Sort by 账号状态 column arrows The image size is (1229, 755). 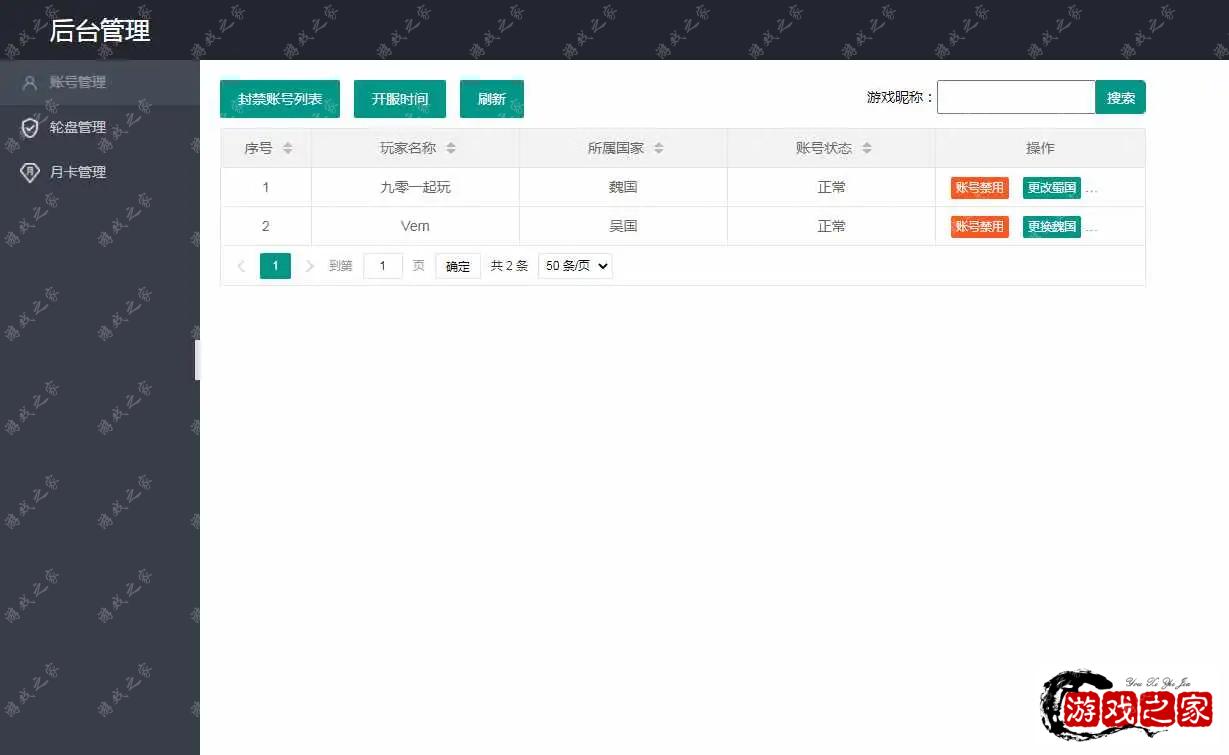tap(867, 148)
